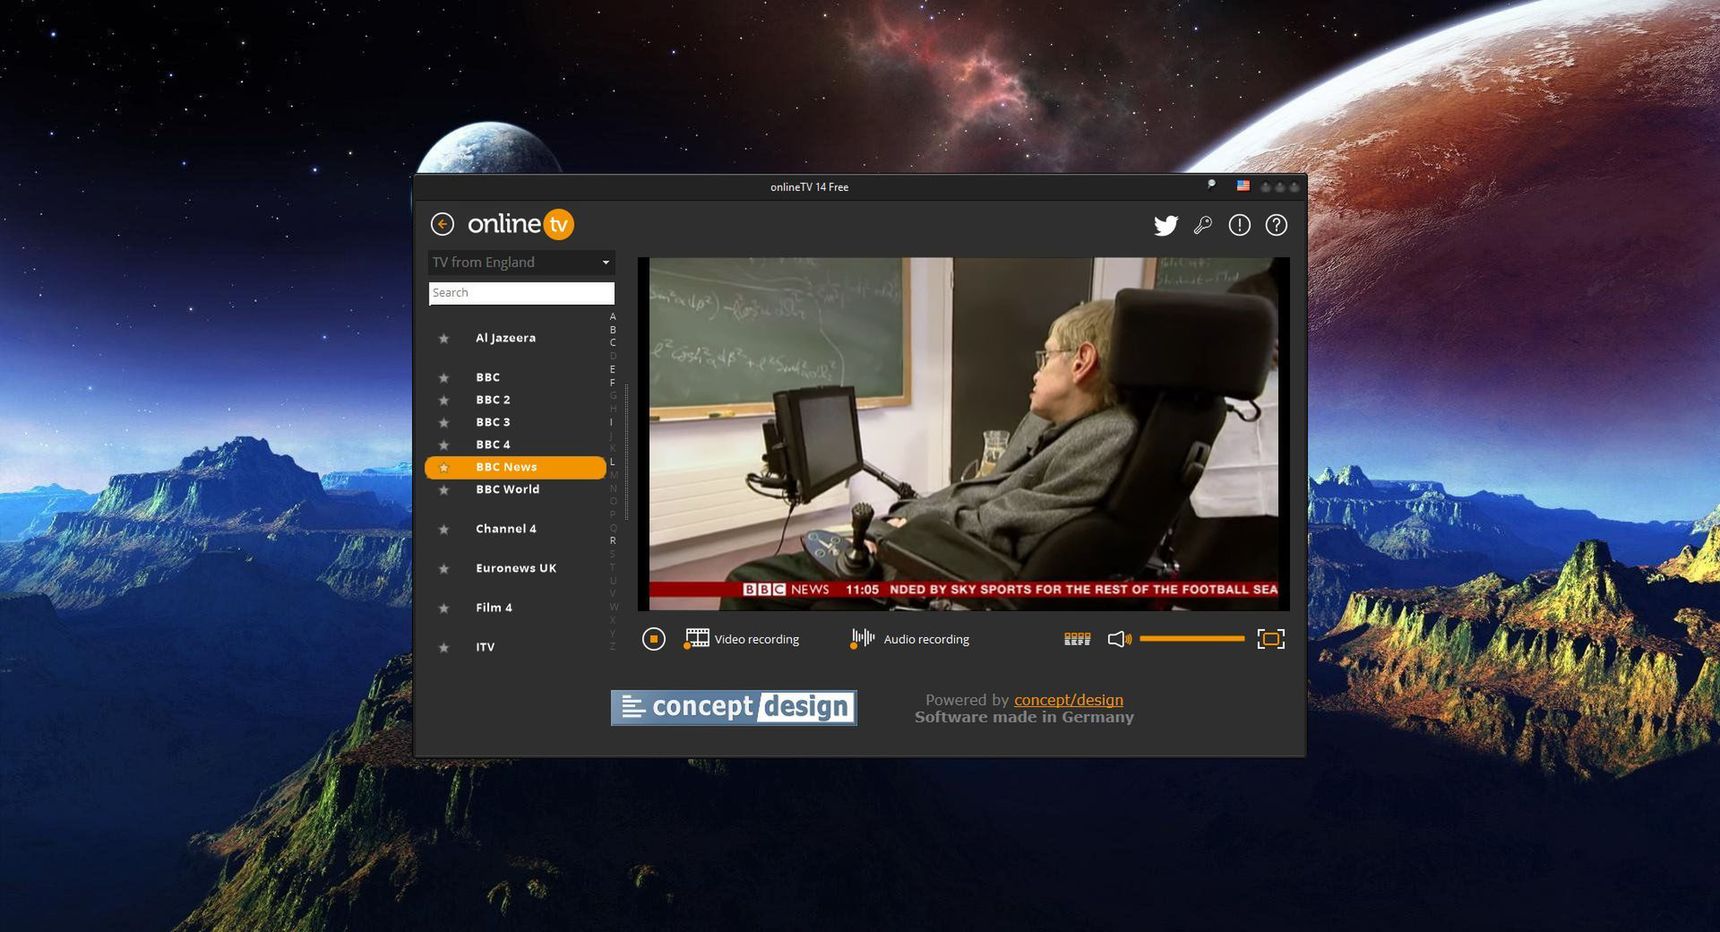The image size is (1720, 932).
Task: Jump to letter A in alphabet index
Action: [613, 317]
